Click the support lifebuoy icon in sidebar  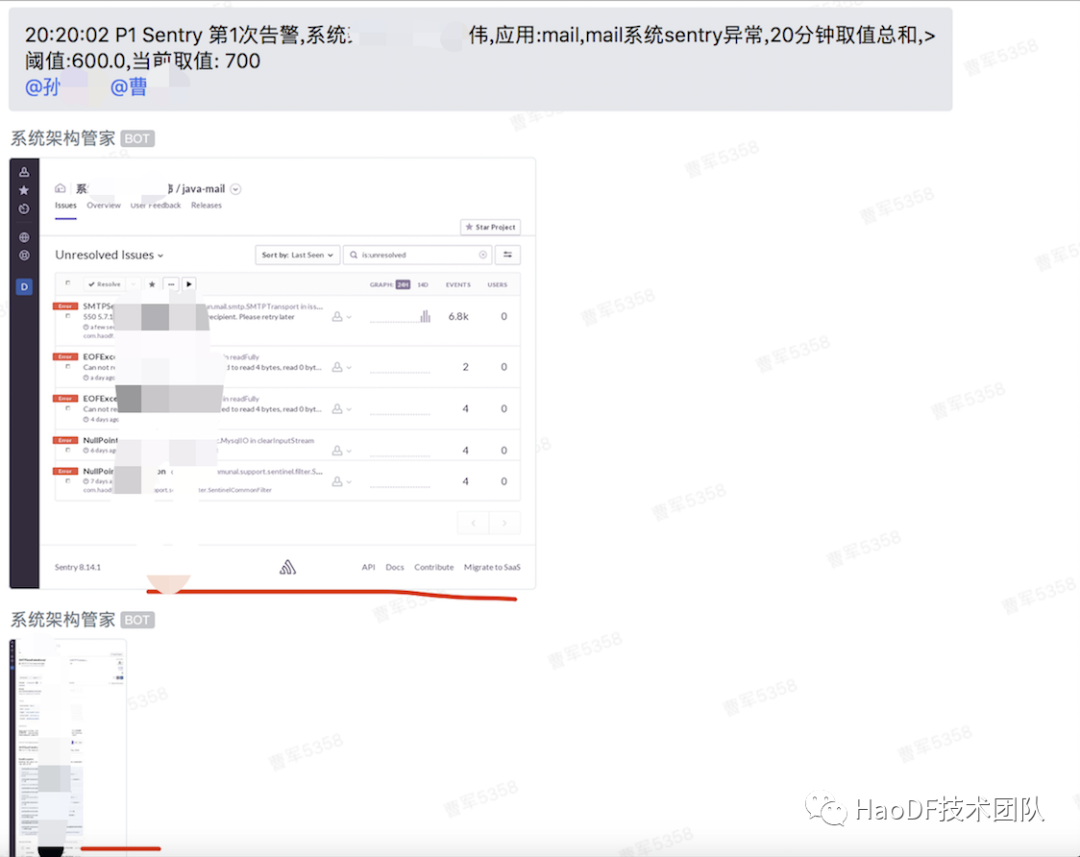24,255
